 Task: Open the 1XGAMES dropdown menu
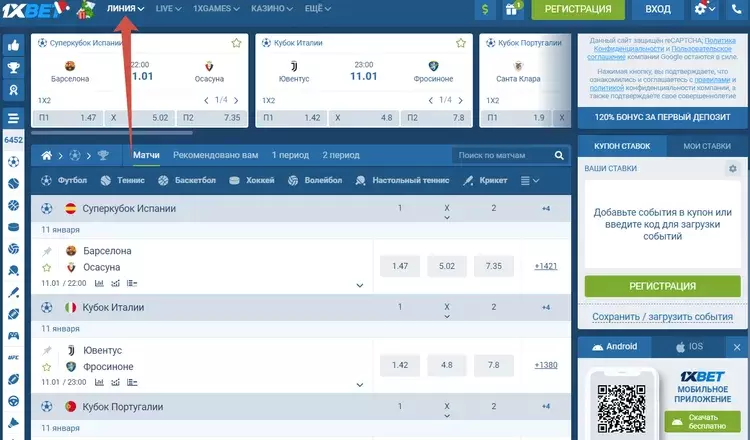tap(216, 9)
